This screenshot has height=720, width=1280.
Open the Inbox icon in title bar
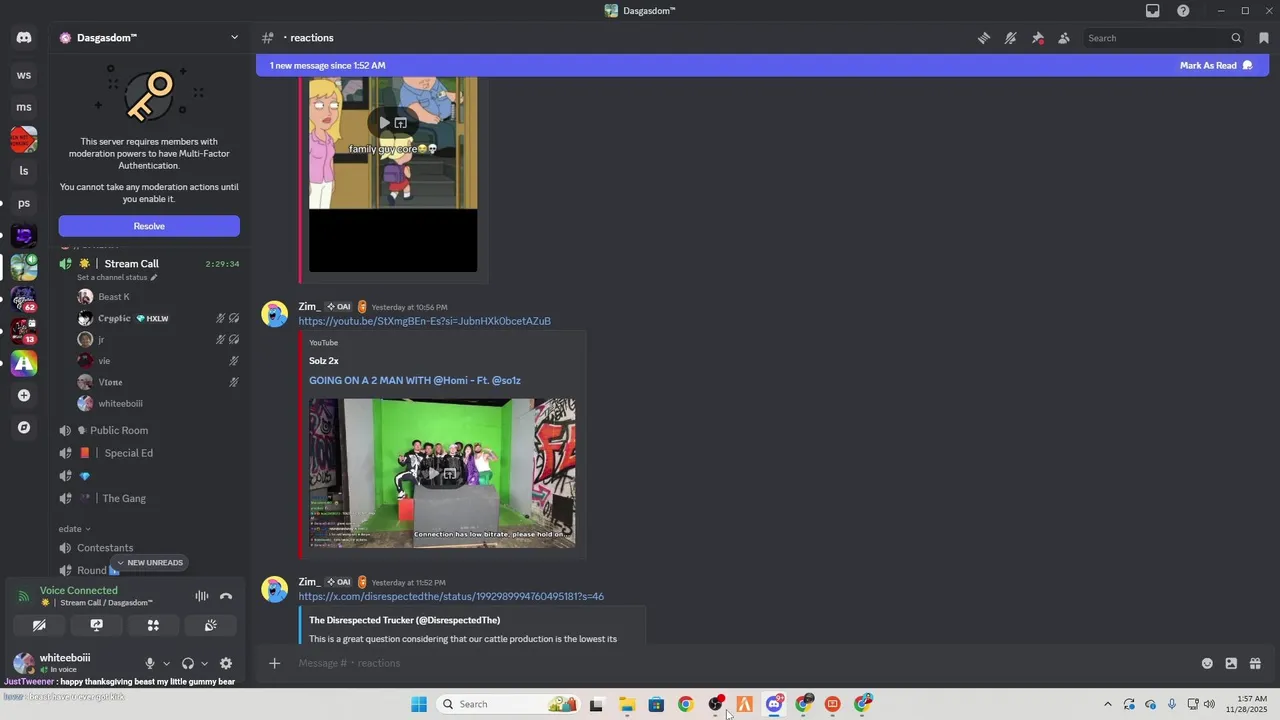click(1153, 11)
